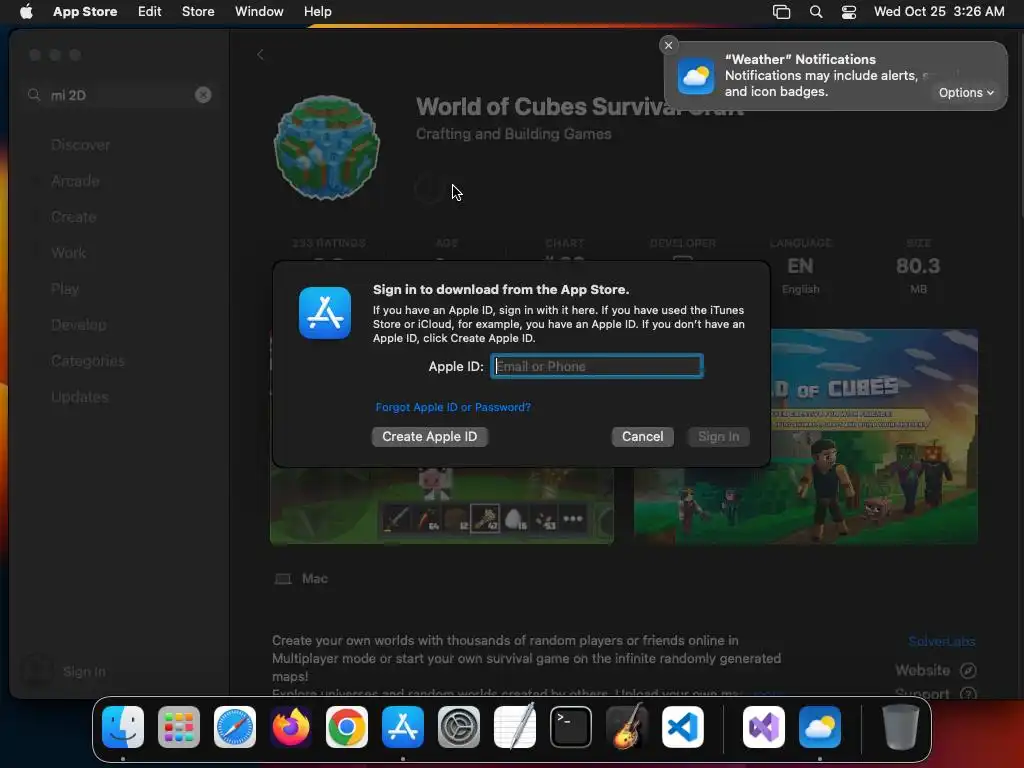
Task: Click Crafting and Building Games subtitle
Action: pyautogui.click(x=513, y=134)
